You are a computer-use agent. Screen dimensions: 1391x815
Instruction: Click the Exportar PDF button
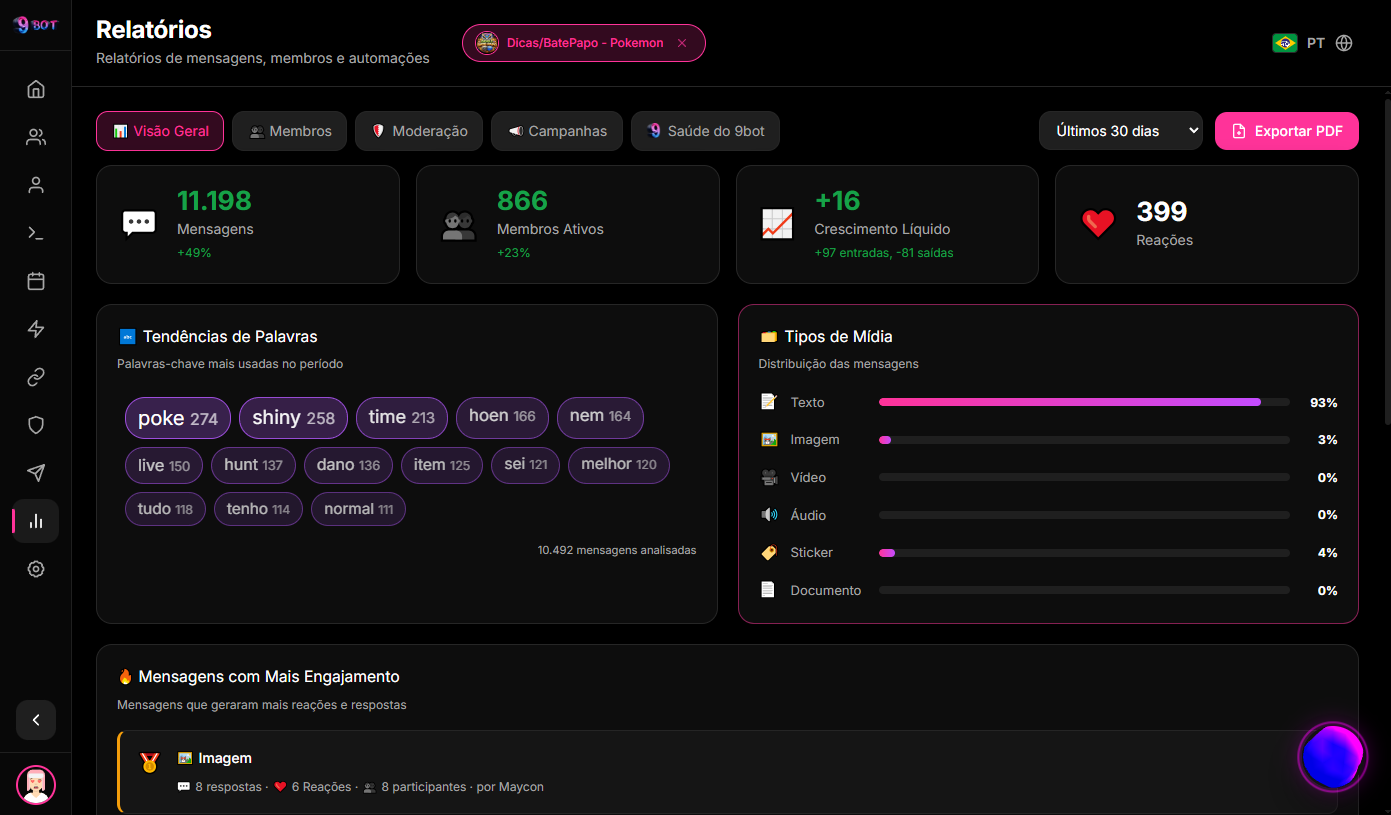pos(1287,131)
